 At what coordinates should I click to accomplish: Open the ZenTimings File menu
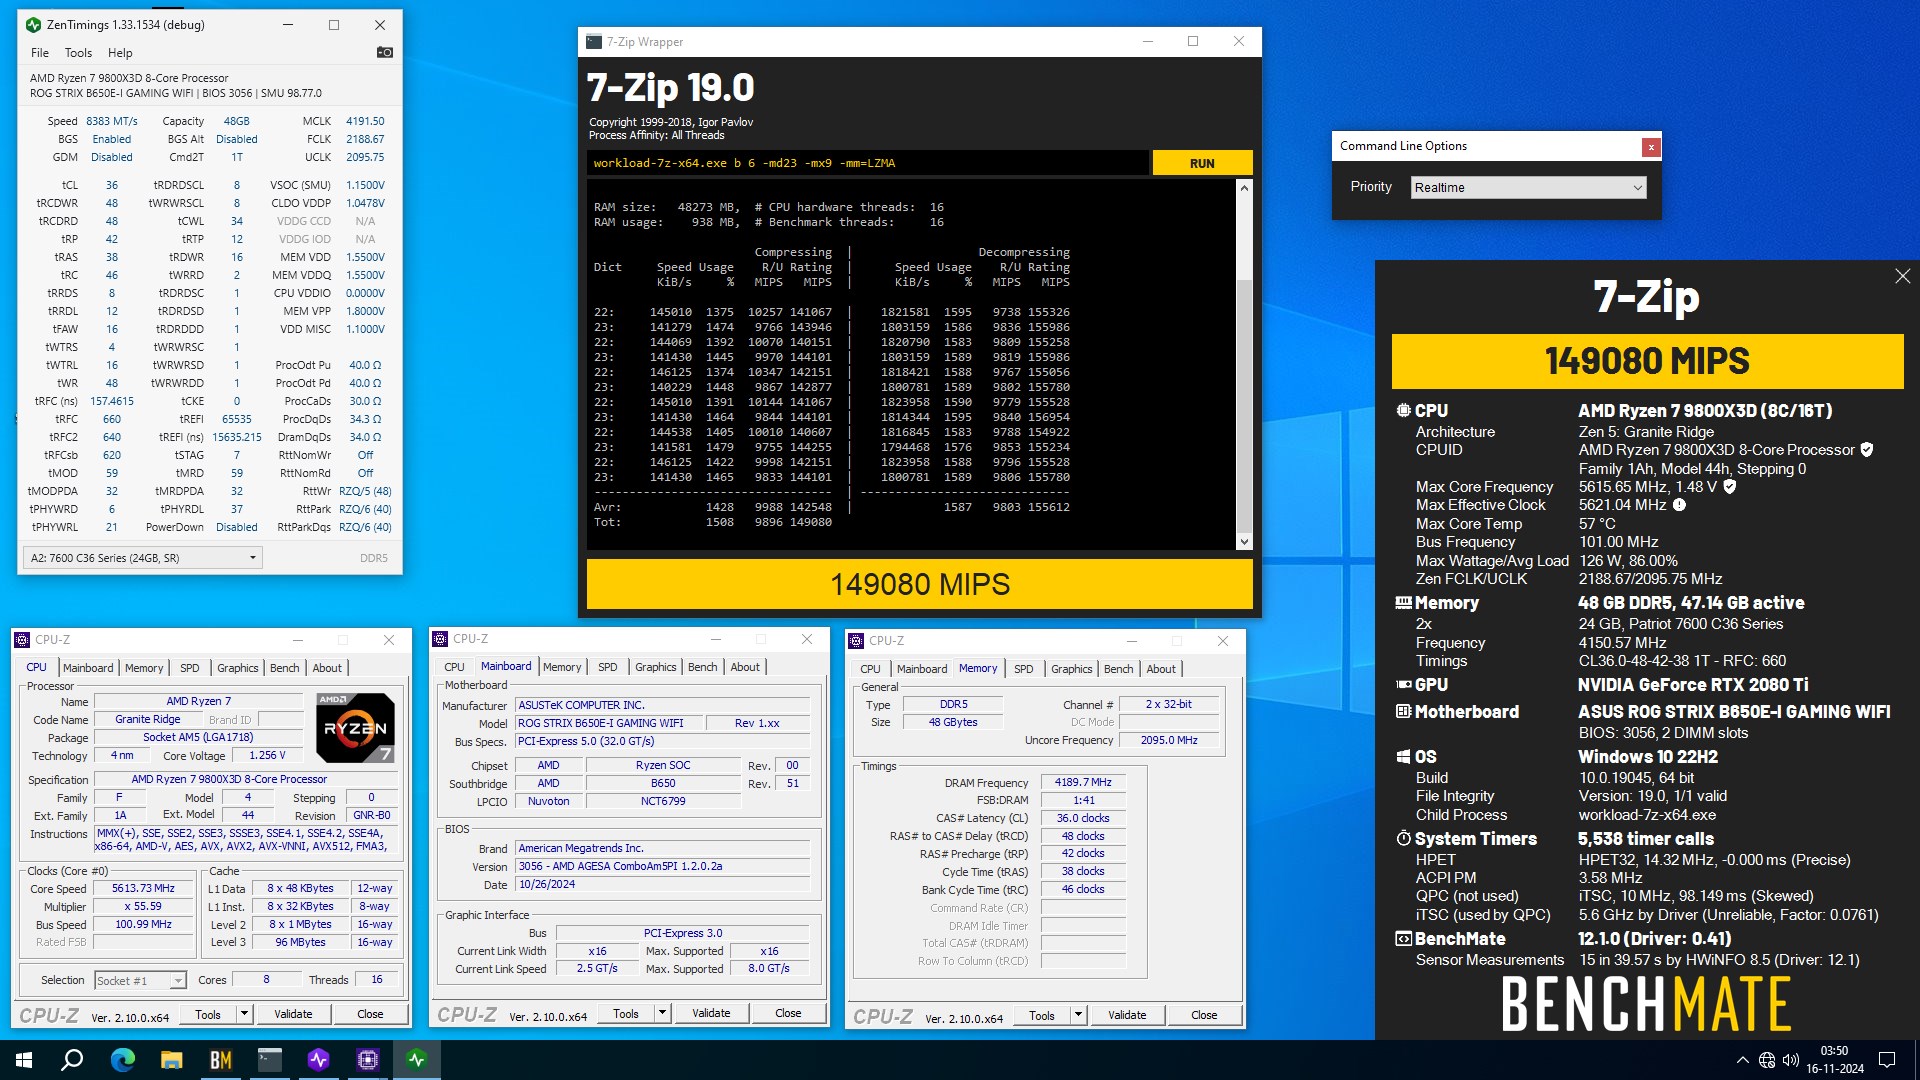pos(40,53)
